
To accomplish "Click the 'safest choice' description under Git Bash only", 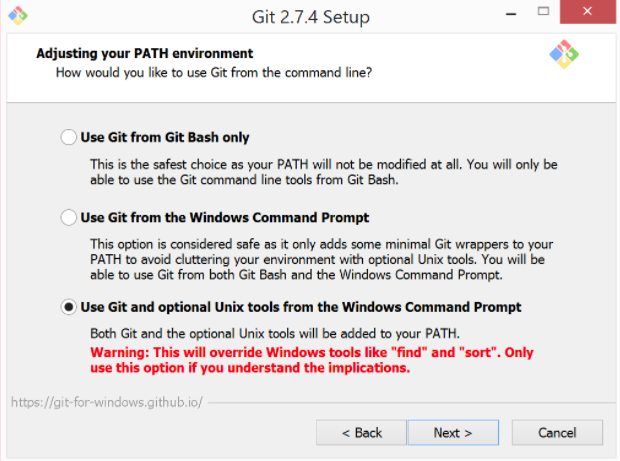I will 323,172.
